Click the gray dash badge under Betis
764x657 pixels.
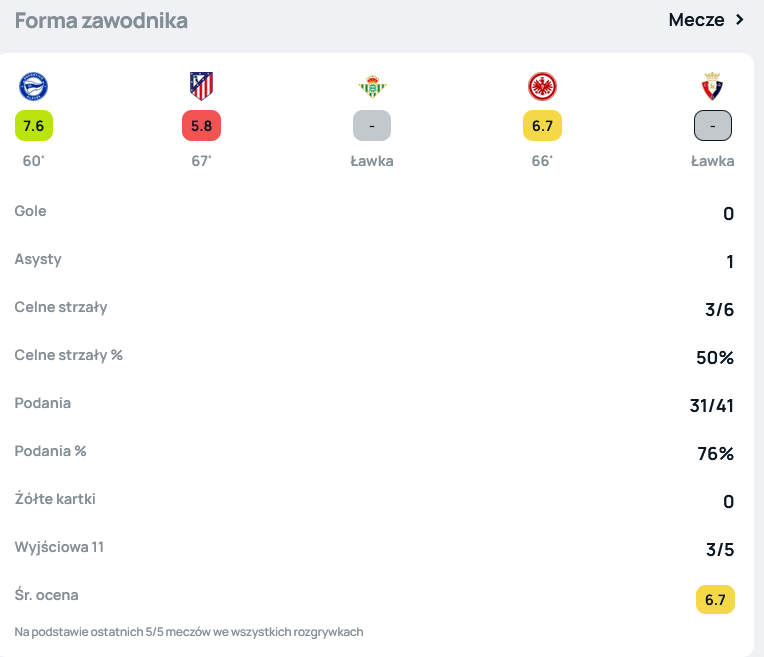372,126
